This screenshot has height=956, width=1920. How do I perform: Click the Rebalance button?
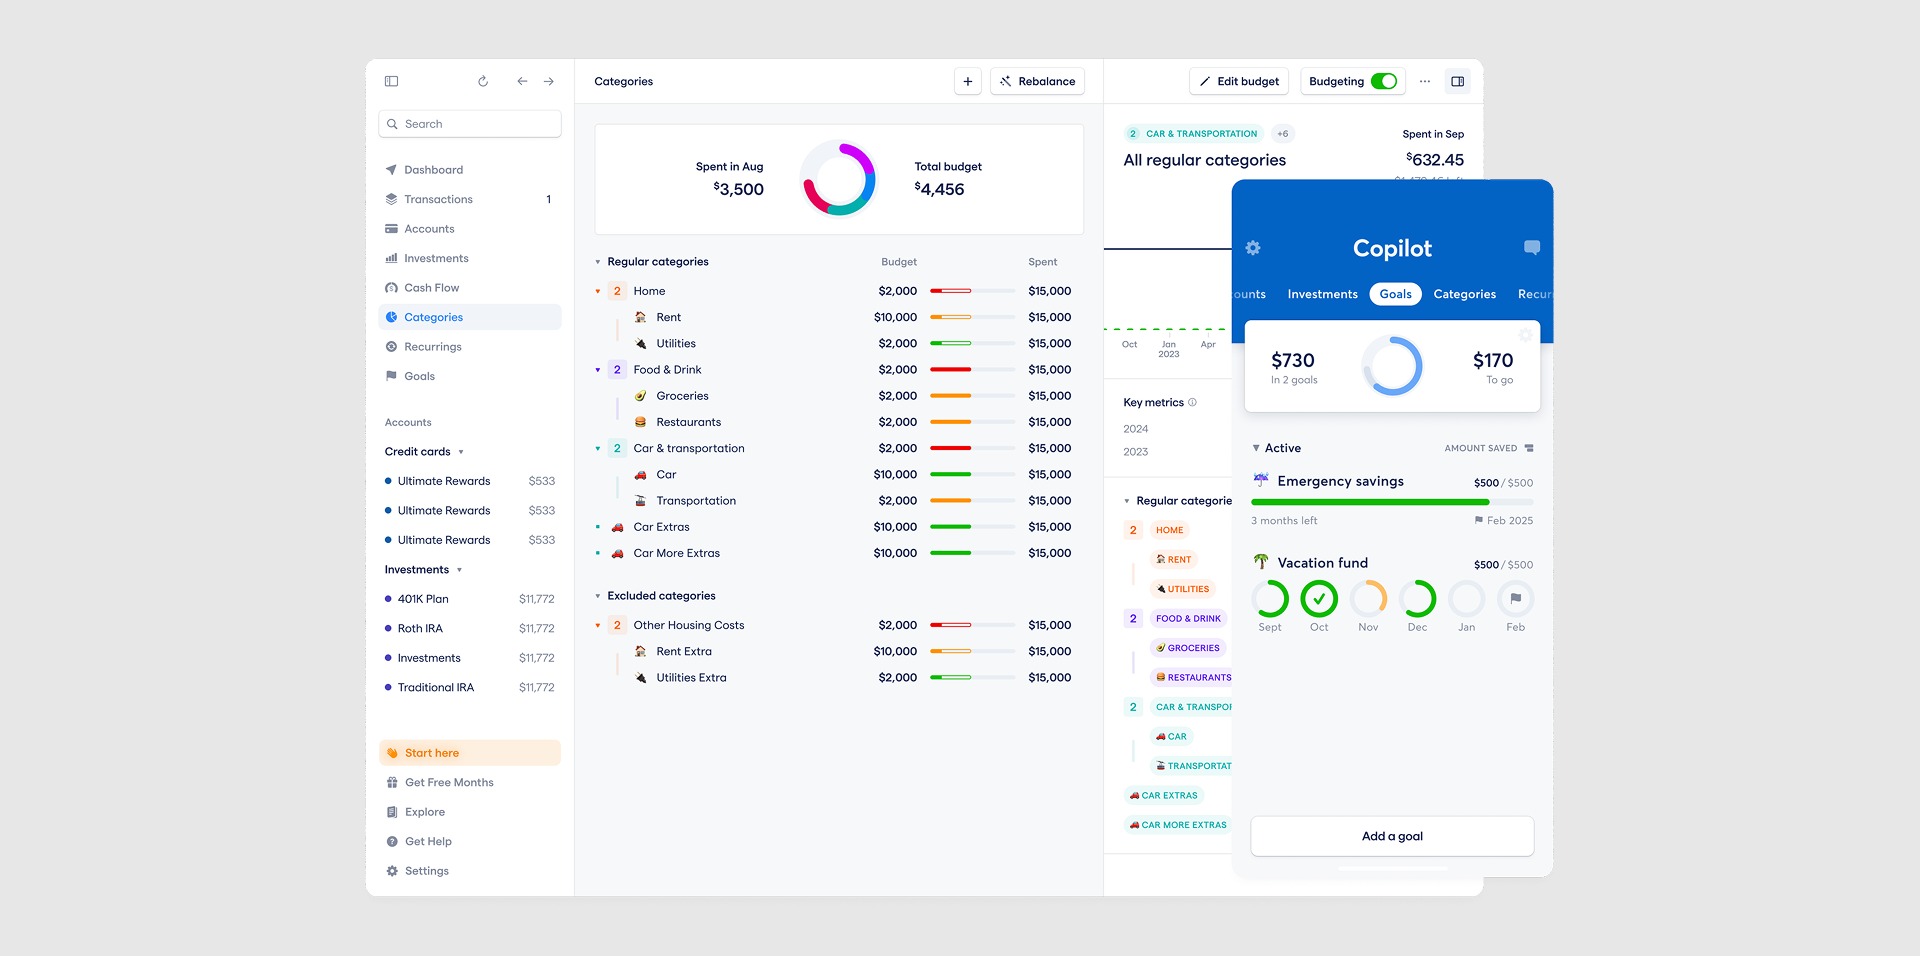(x=1037, y=81)
